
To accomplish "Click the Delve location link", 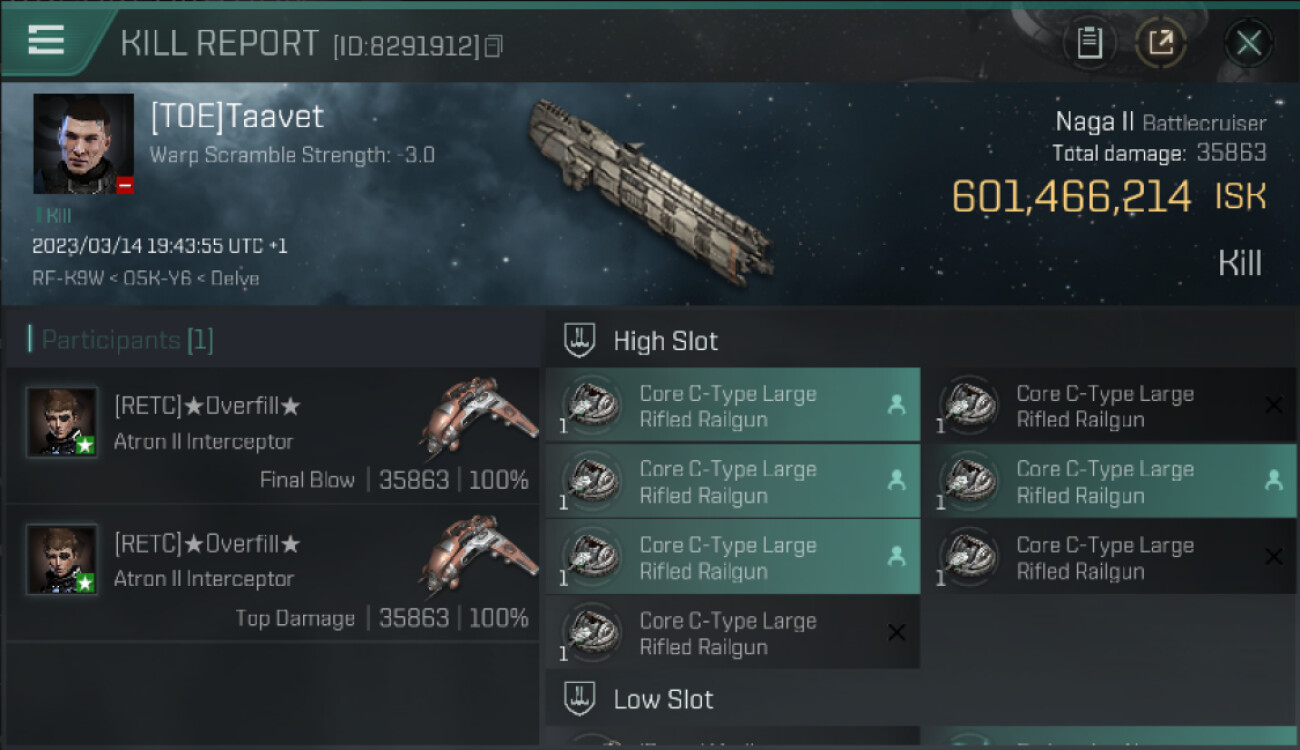I will point(237,279).
